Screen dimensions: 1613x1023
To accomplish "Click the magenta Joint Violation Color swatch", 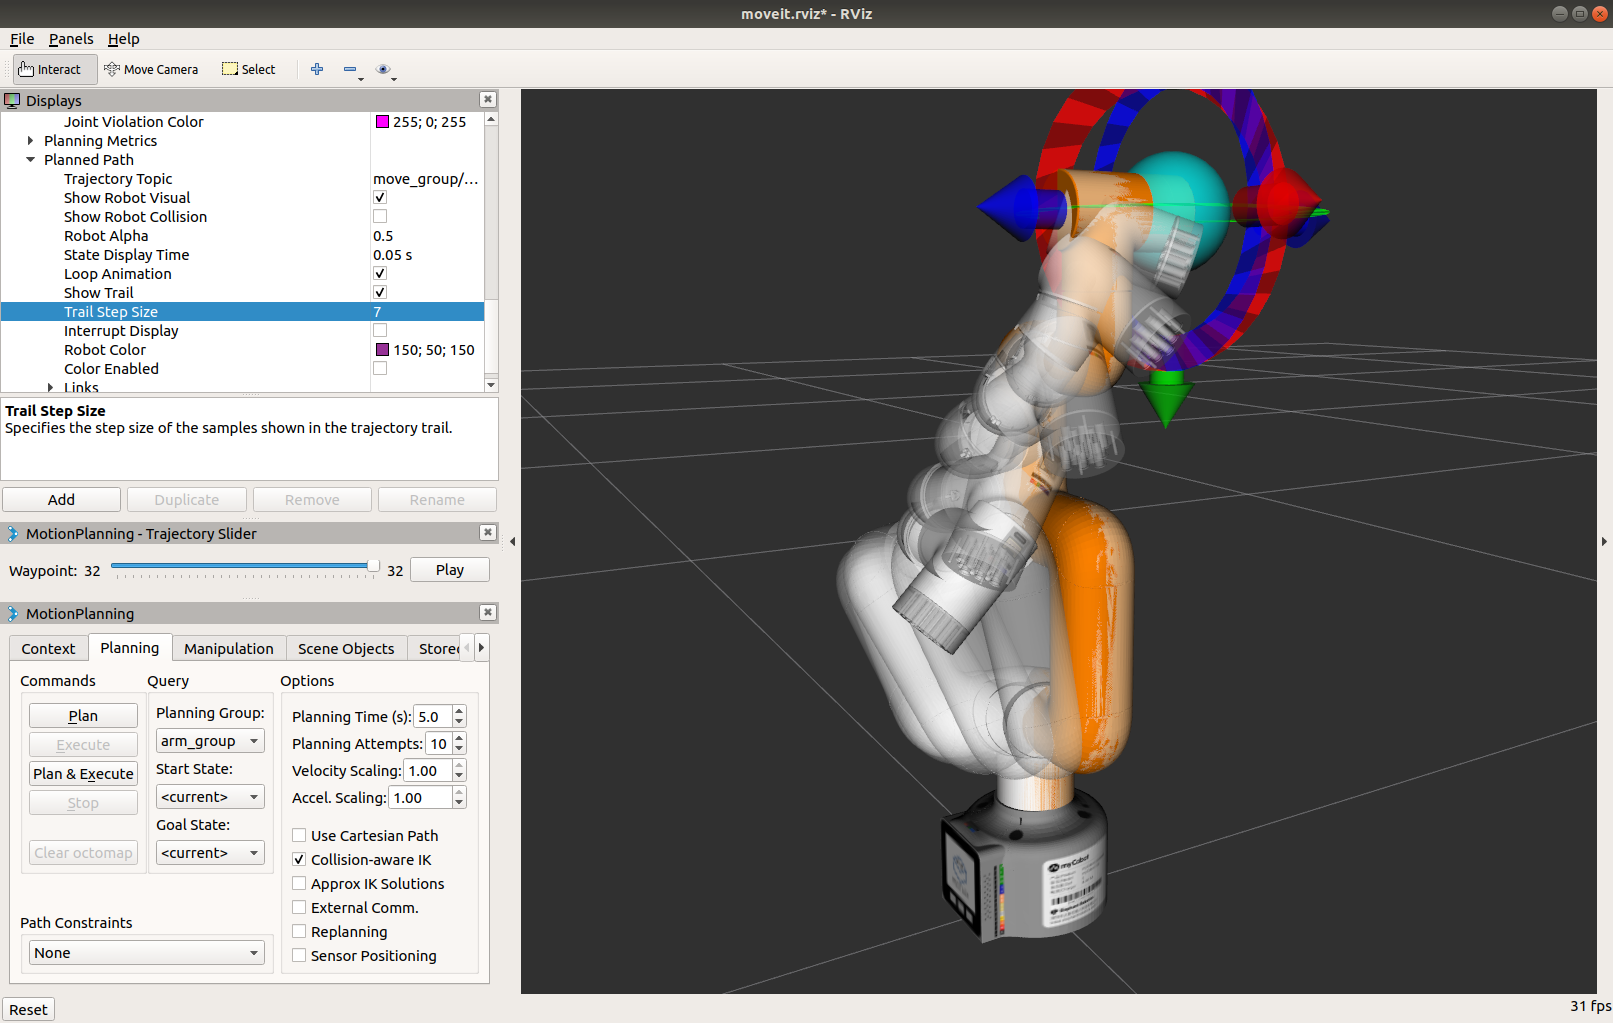I will (x=382, y=122).
